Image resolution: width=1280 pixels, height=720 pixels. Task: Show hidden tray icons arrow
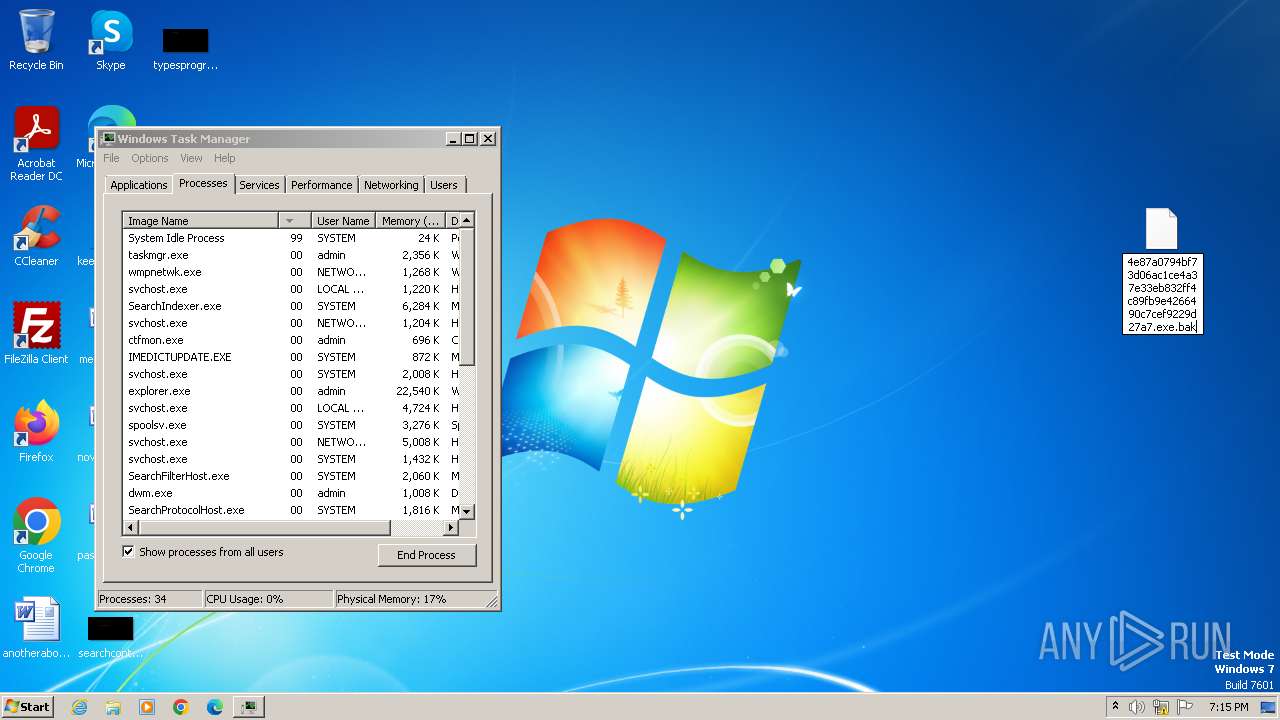1115,707
